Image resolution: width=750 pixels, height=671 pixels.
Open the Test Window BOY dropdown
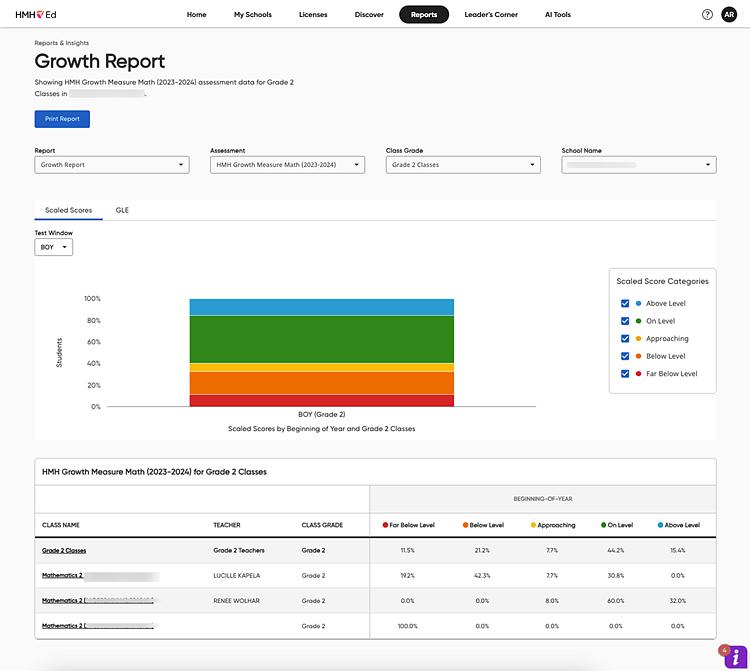(x=54, y=247)
